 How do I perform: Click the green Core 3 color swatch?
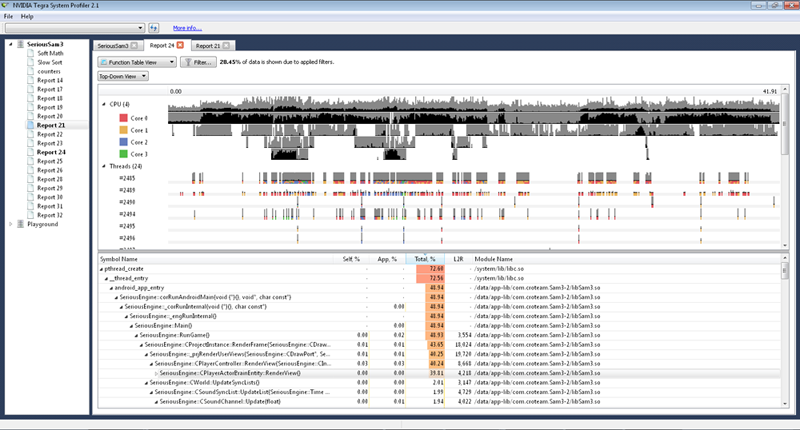pos(123,154)
